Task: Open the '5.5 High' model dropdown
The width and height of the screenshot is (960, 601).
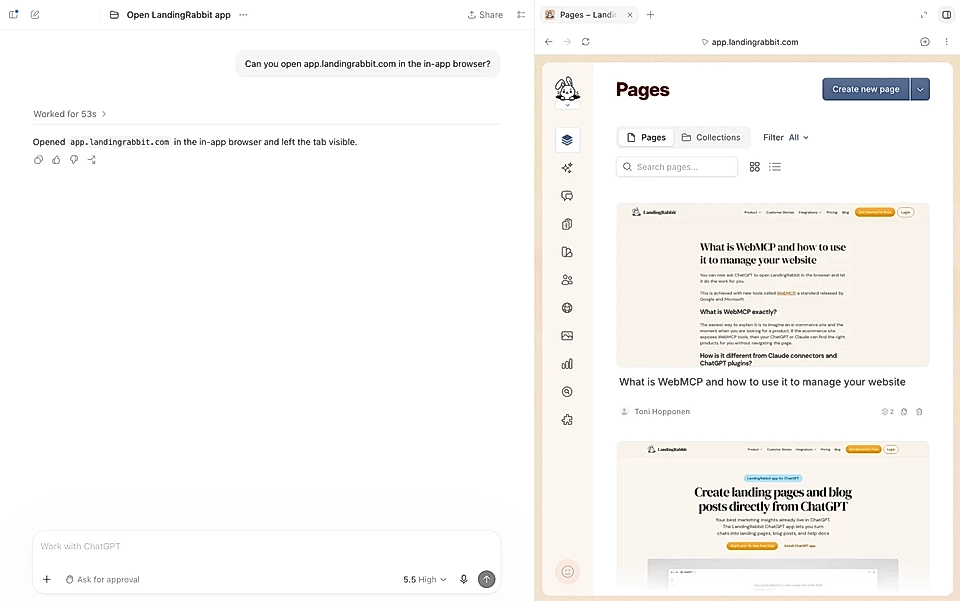Action: tap(425, 579)
